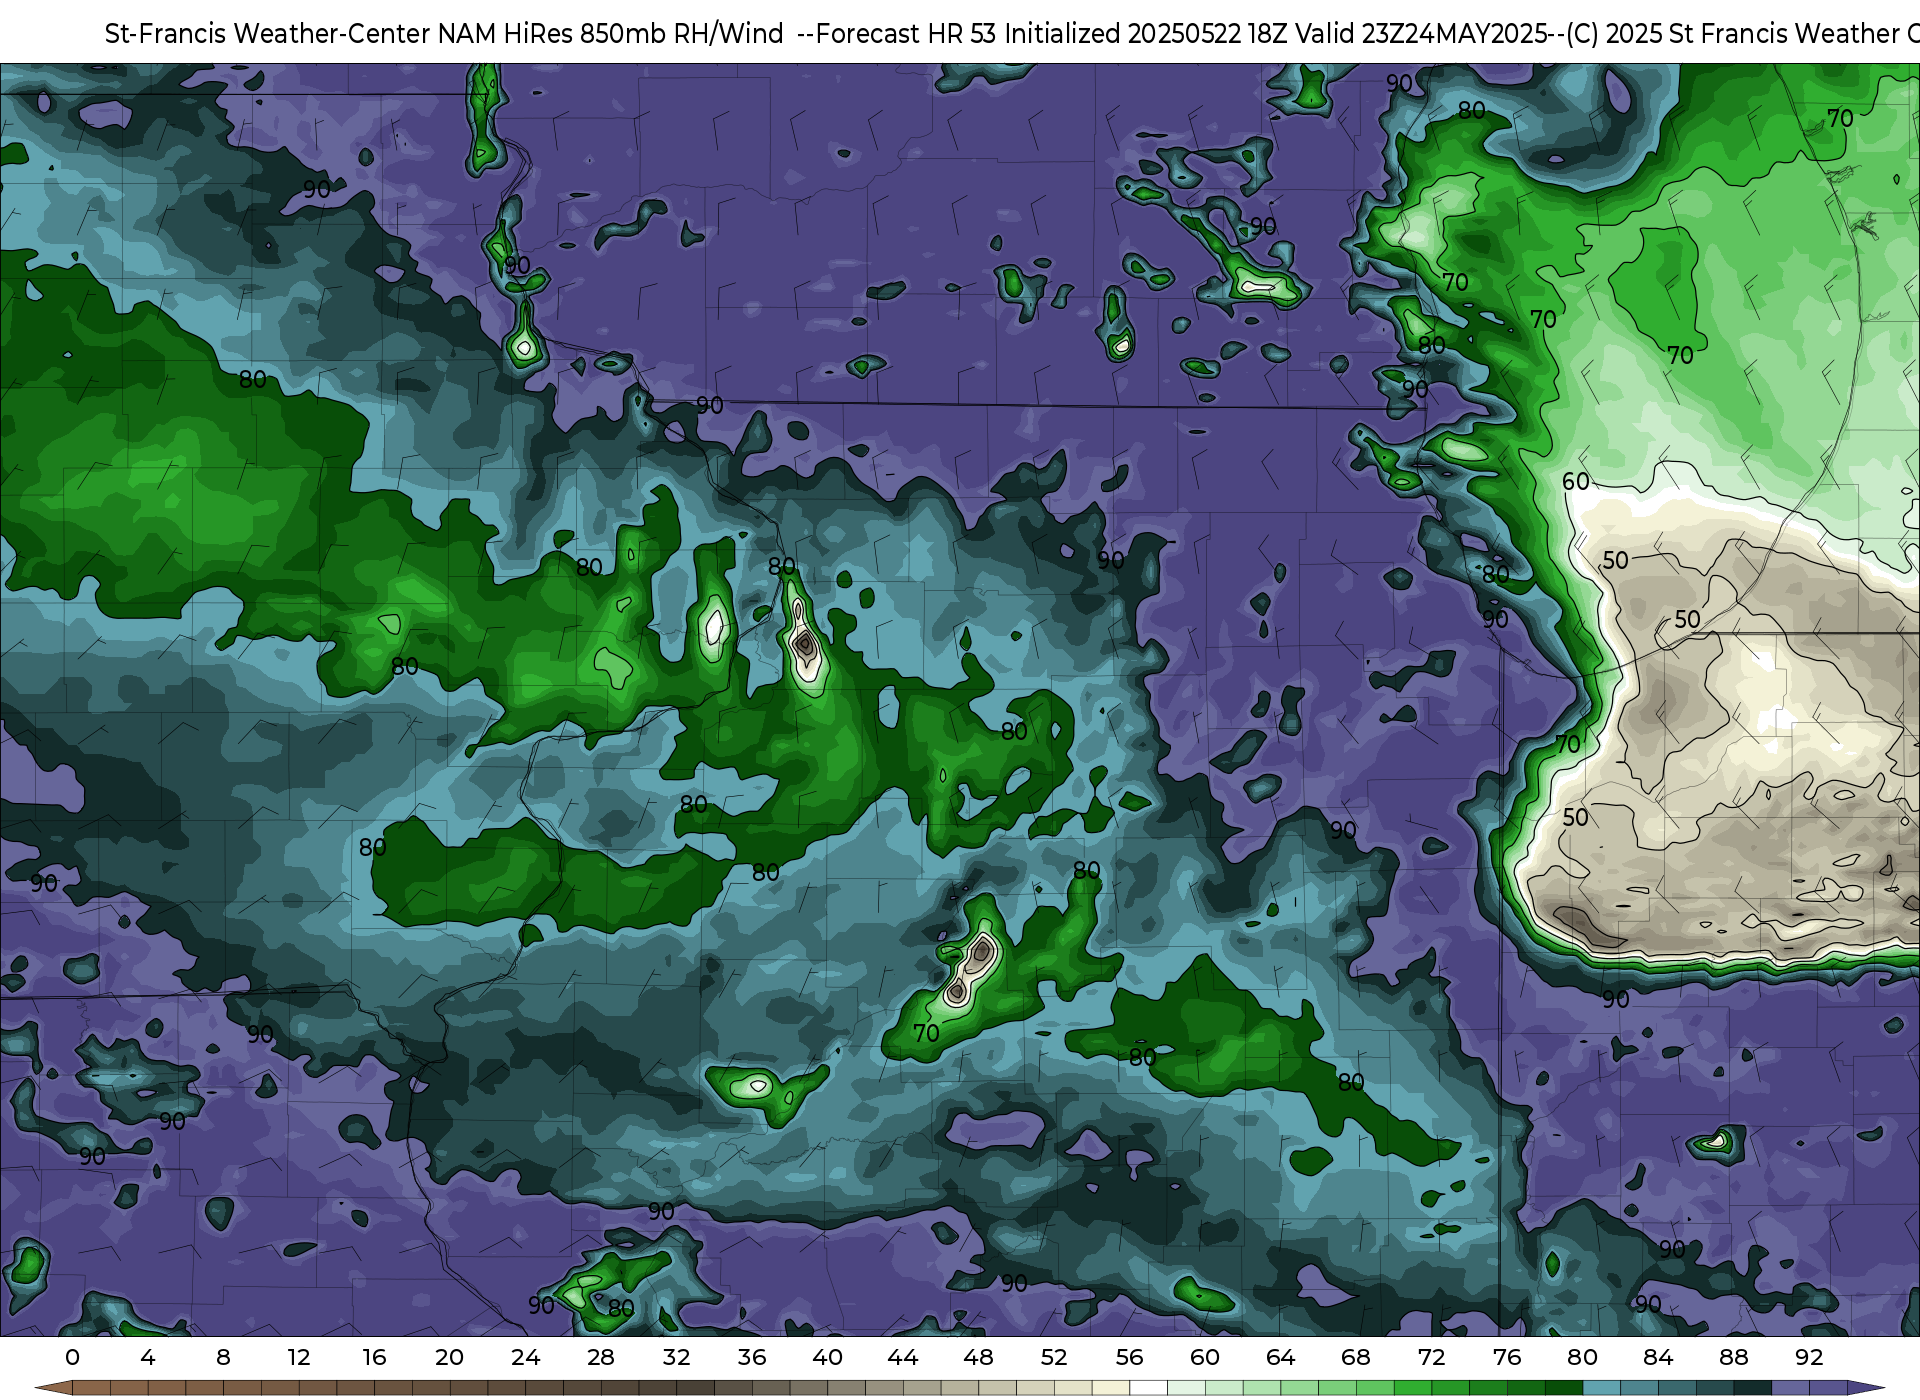Click the colorbar tick label "76"

(1507, 1357)
